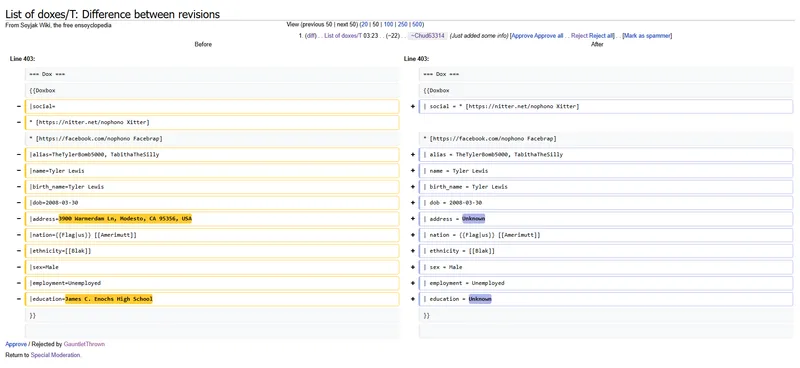Click Approve all in the top row
Image resolution: width=800 pixels, height=368 pixels.
point(549,36)
